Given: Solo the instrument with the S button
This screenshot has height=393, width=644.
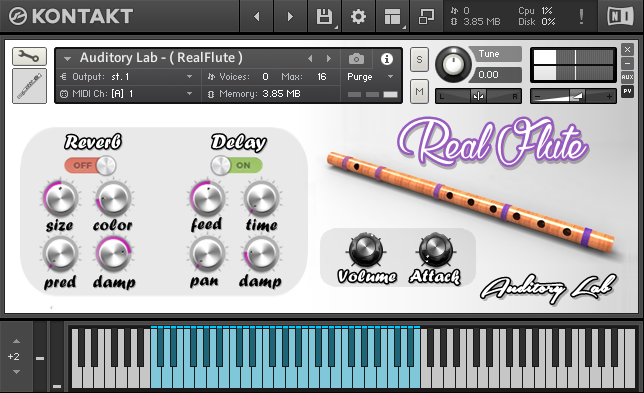Looking at the screenshot, I should click(x=419, y=60).
